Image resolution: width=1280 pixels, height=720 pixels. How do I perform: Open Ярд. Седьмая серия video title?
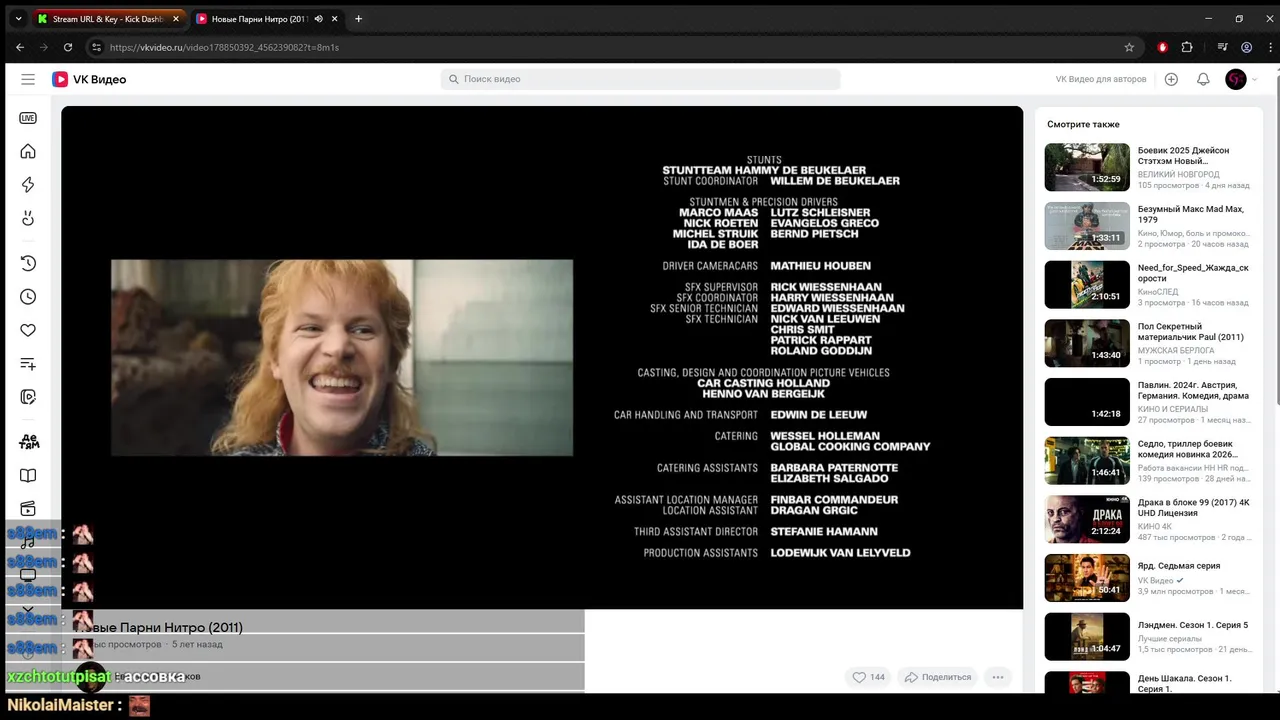click(1179, 566)
